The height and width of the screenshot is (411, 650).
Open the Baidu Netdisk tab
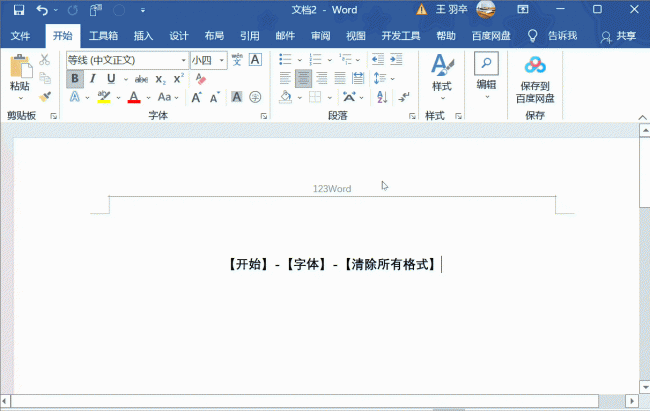tap(491, 36)
